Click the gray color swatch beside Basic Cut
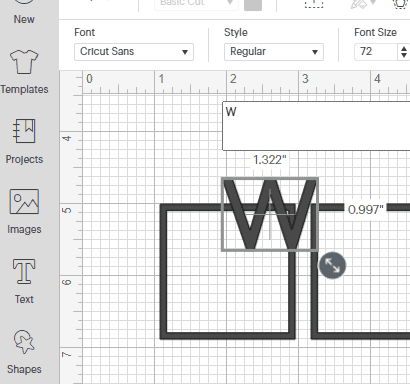410x384 pixels. (253, 5)
